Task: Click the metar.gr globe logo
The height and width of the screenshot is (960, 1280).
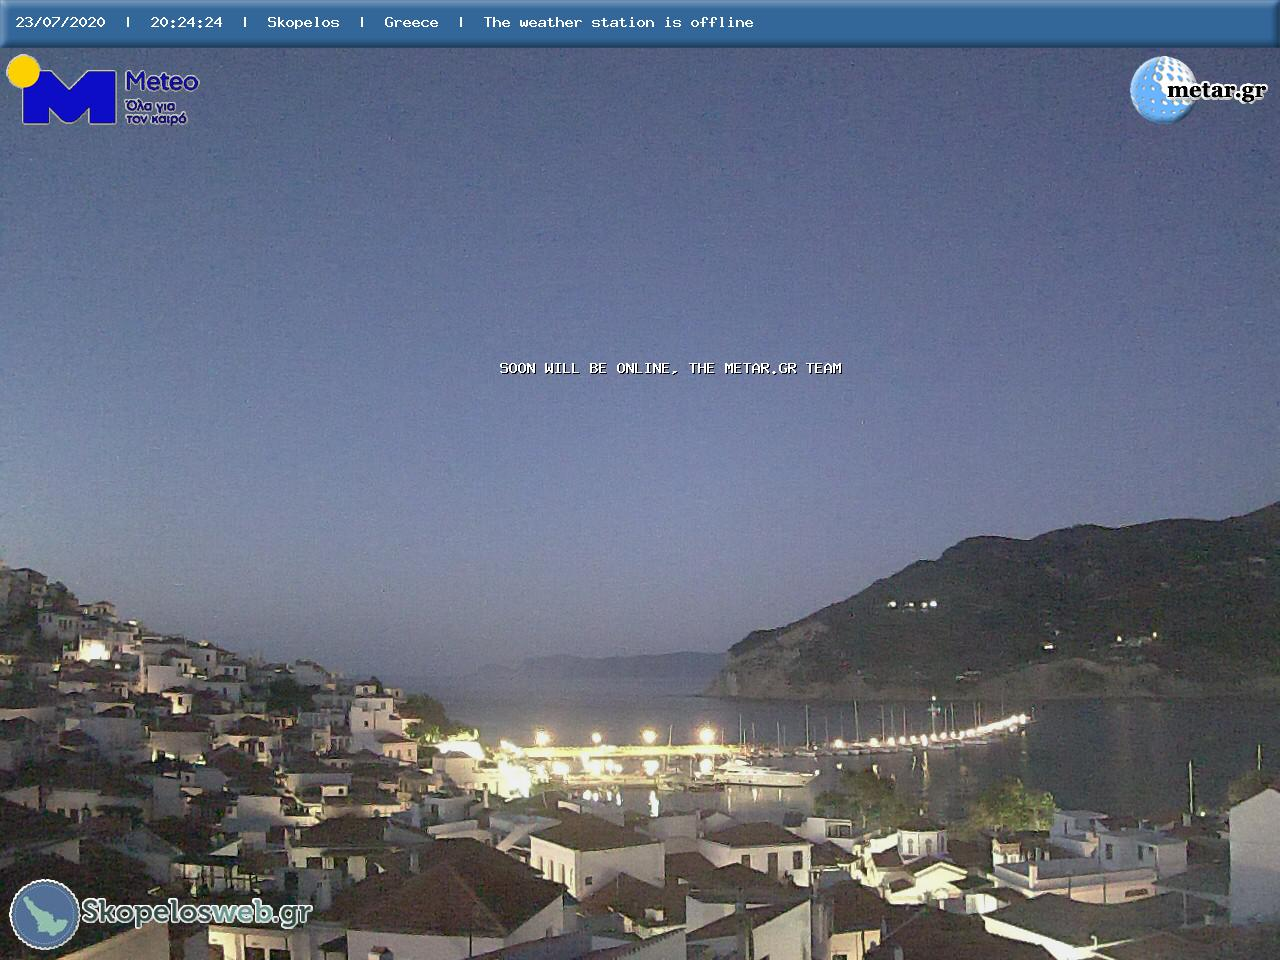Action: [1162, 89]
